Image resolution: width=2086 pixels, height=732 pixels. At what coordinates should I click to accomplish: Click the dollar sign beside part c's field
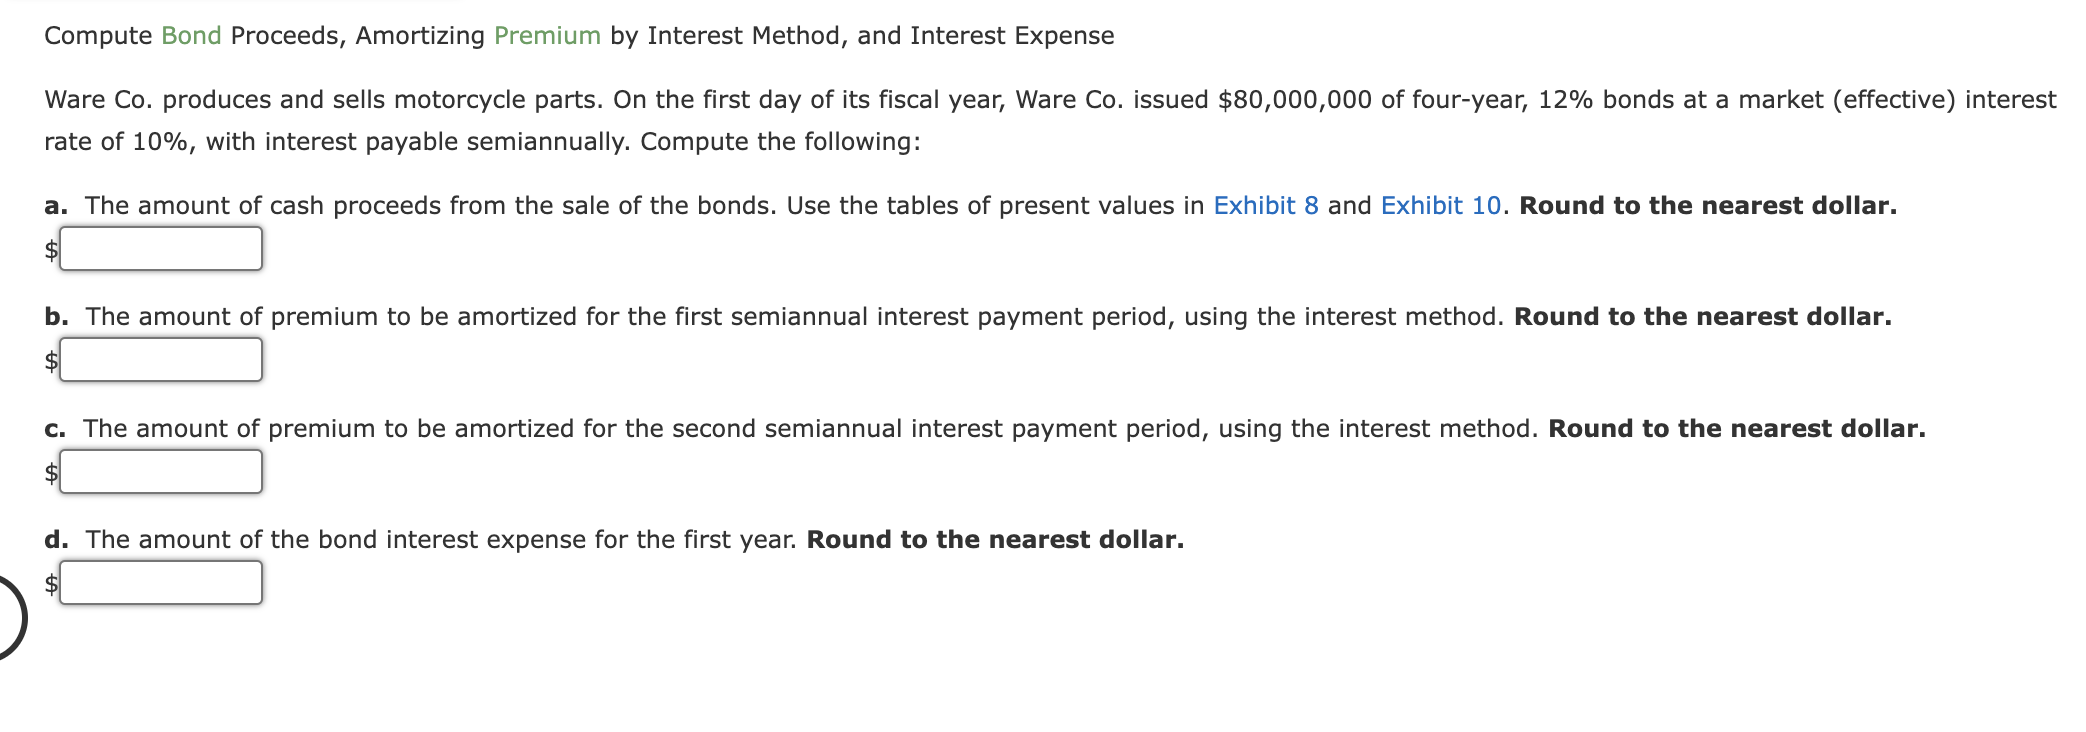coord(50,470)
